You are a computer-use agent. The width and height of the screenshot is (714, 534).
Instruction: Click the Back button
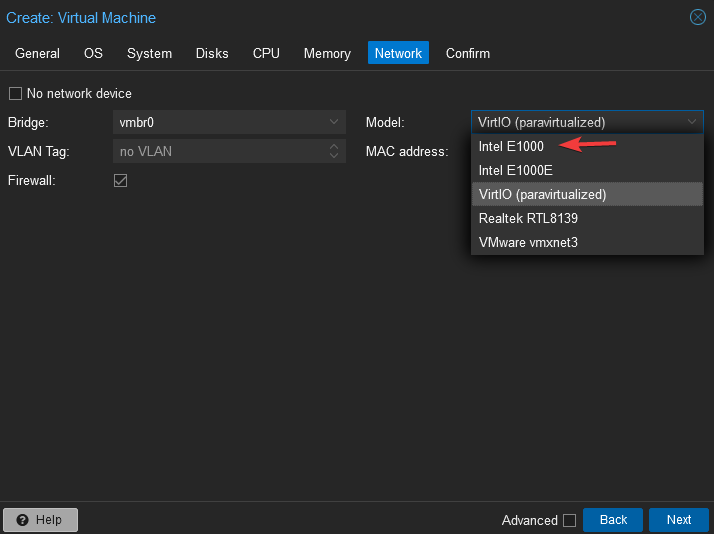click(x=613, y=520)
